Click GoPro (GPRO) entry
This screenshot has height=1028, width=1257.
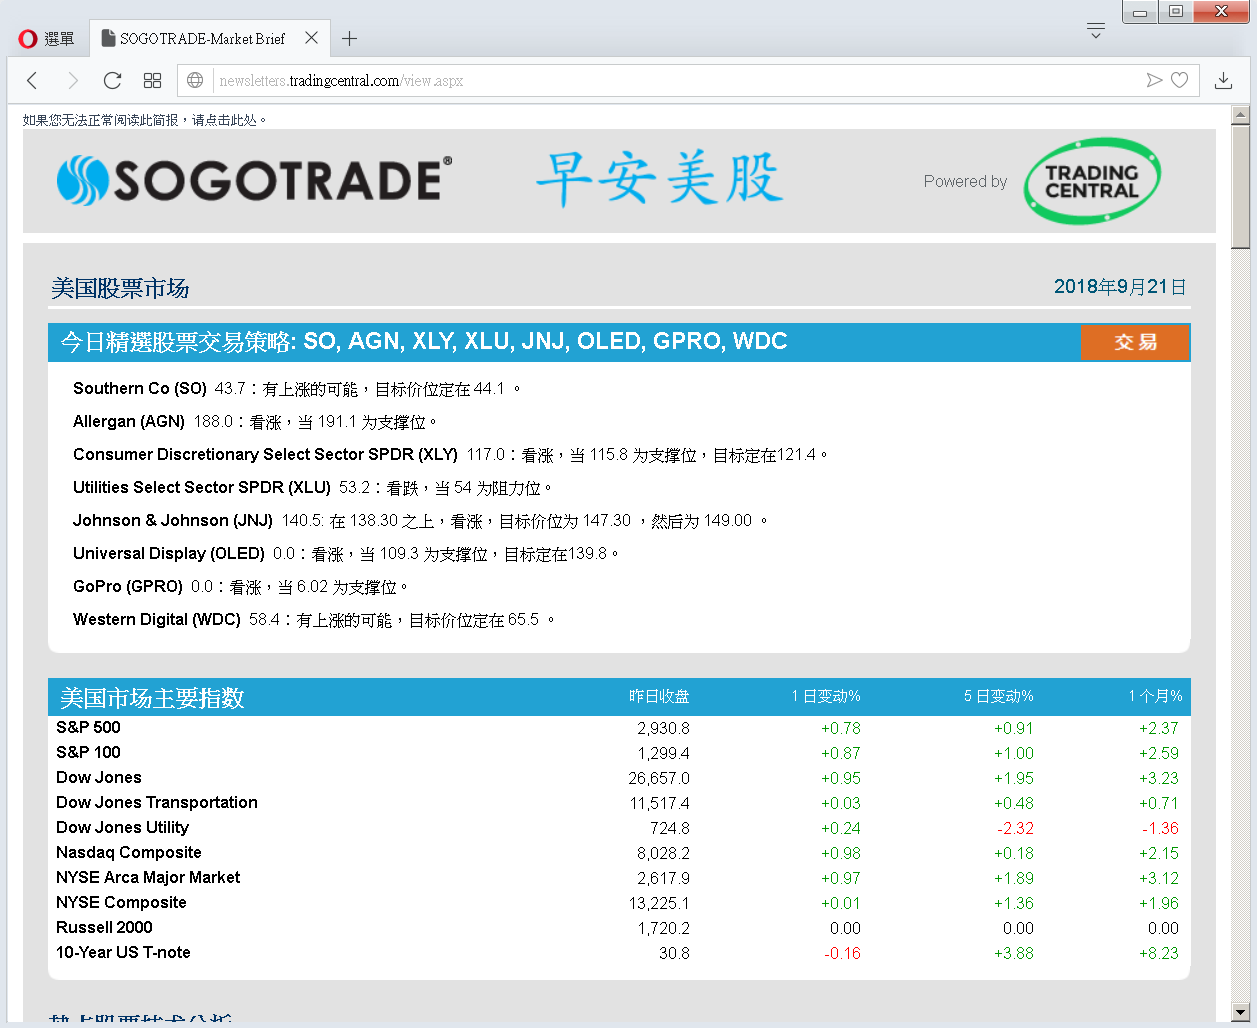point(128,586)
